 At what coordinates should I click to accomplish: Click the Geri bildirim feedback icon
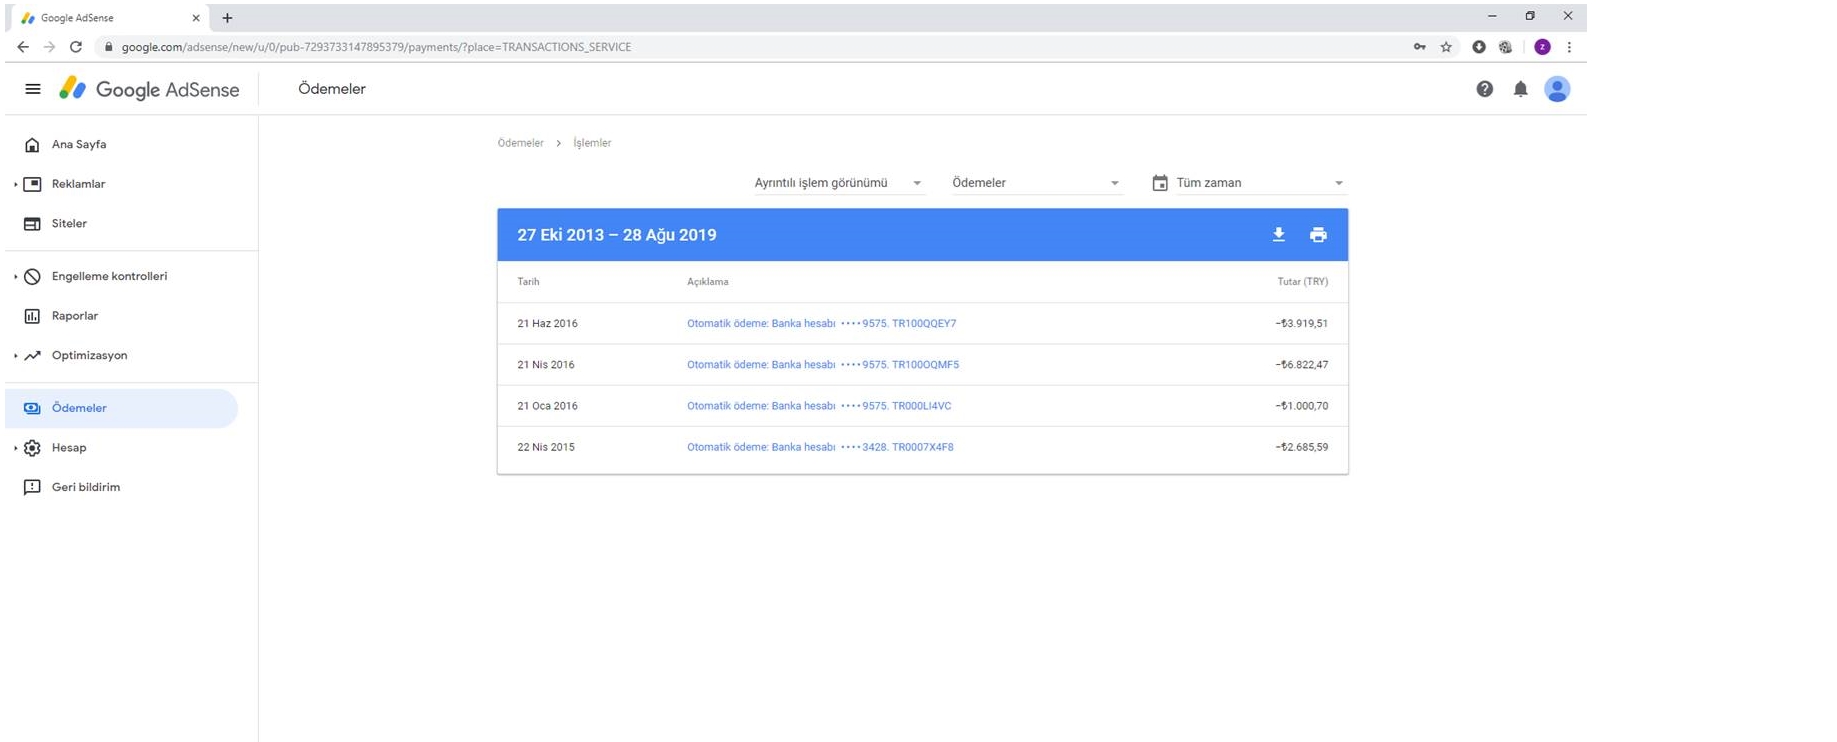coord(32,487)
